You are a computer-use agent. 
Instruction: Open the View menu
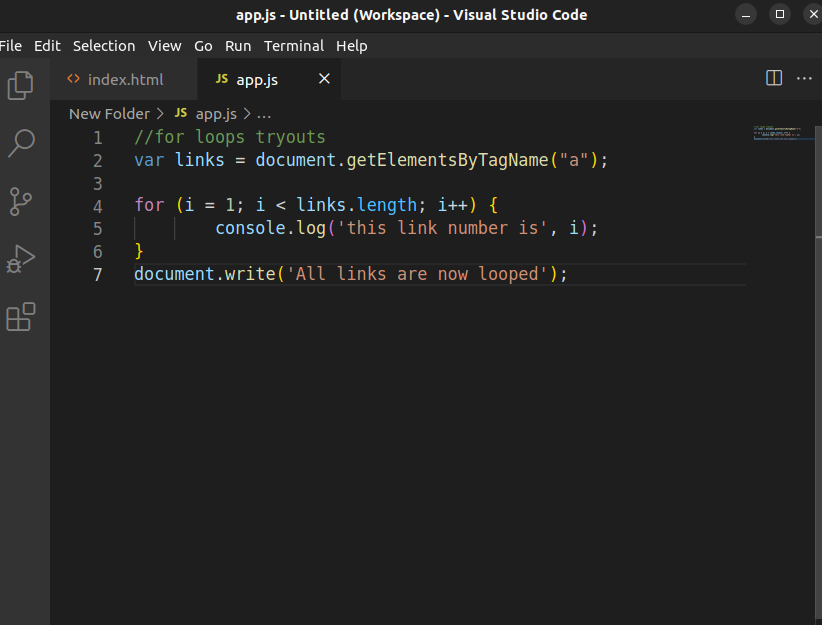[x=165, y=46]
